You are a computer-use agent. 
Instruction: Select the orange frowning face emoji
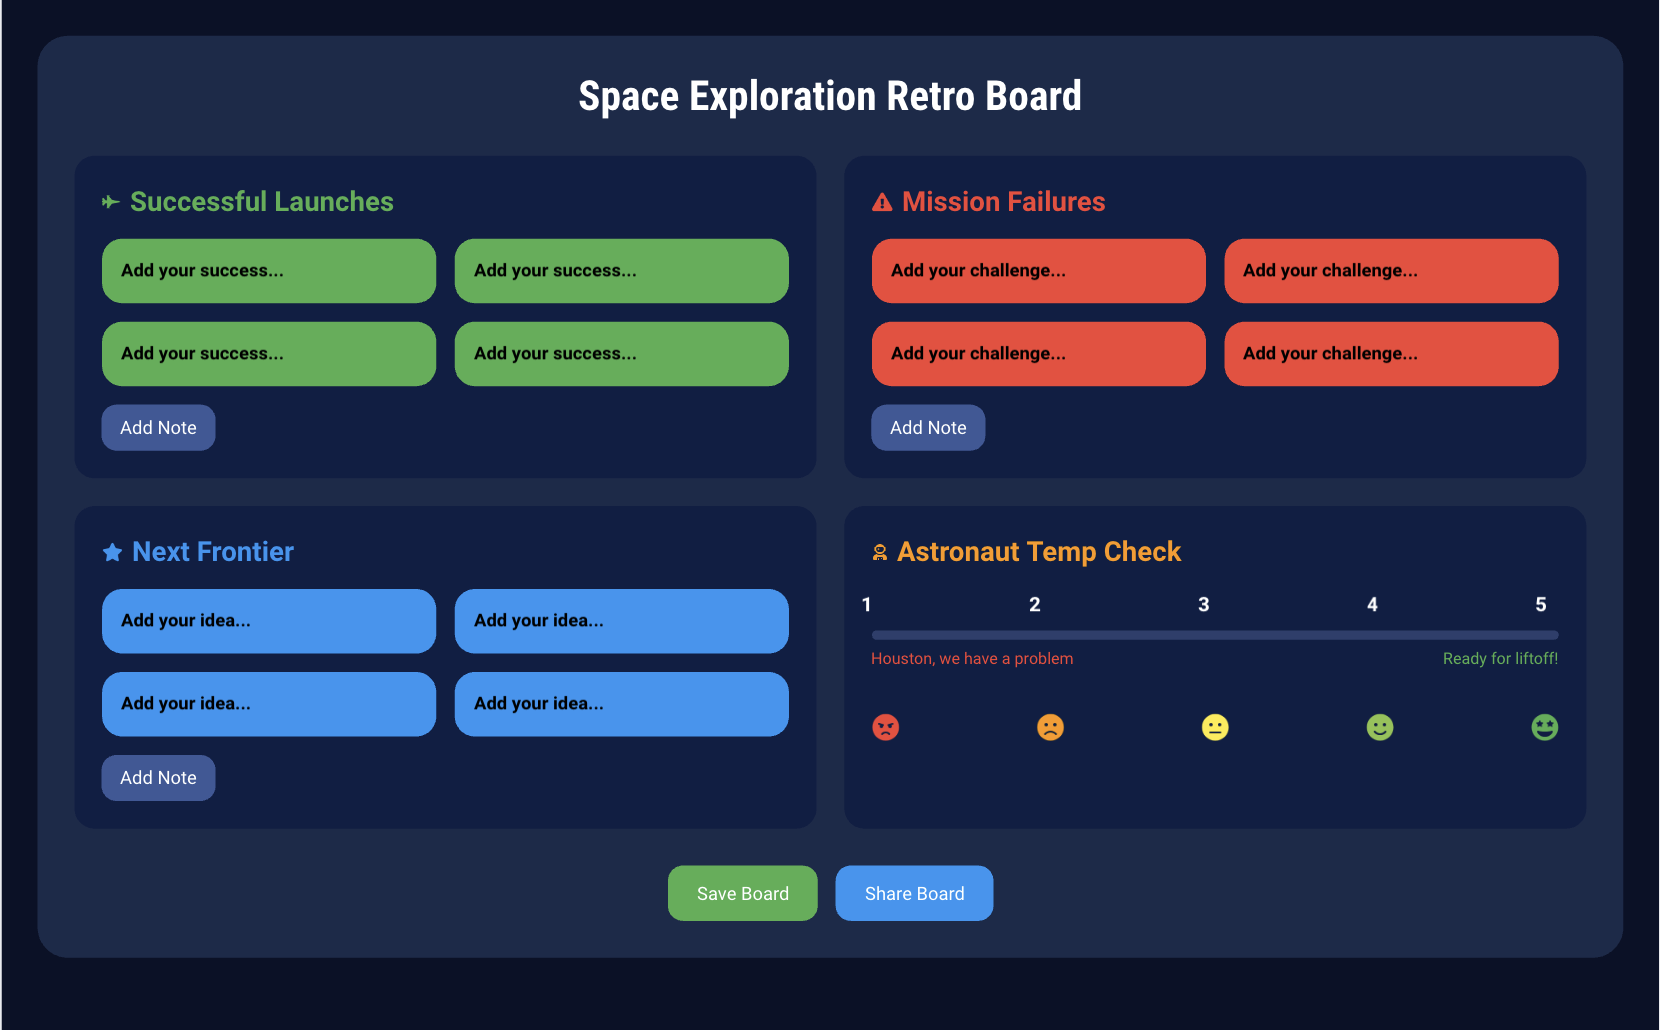1050,727
